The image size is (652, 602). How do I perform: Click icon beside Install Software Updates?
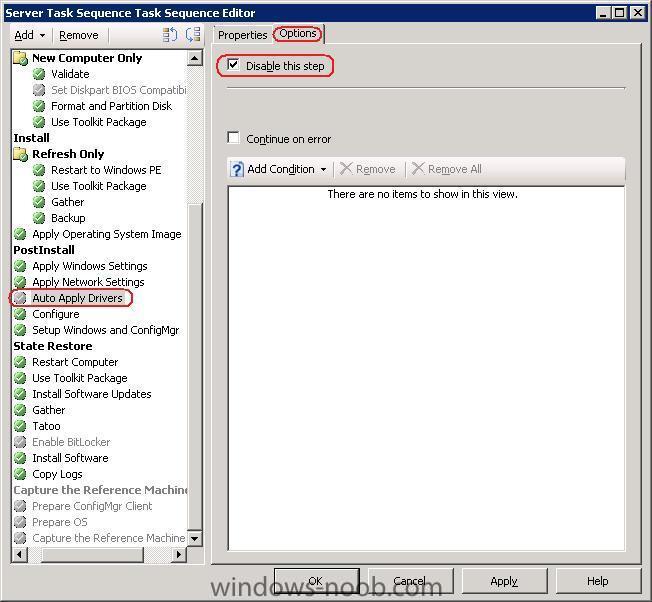[x=20, y=395]
